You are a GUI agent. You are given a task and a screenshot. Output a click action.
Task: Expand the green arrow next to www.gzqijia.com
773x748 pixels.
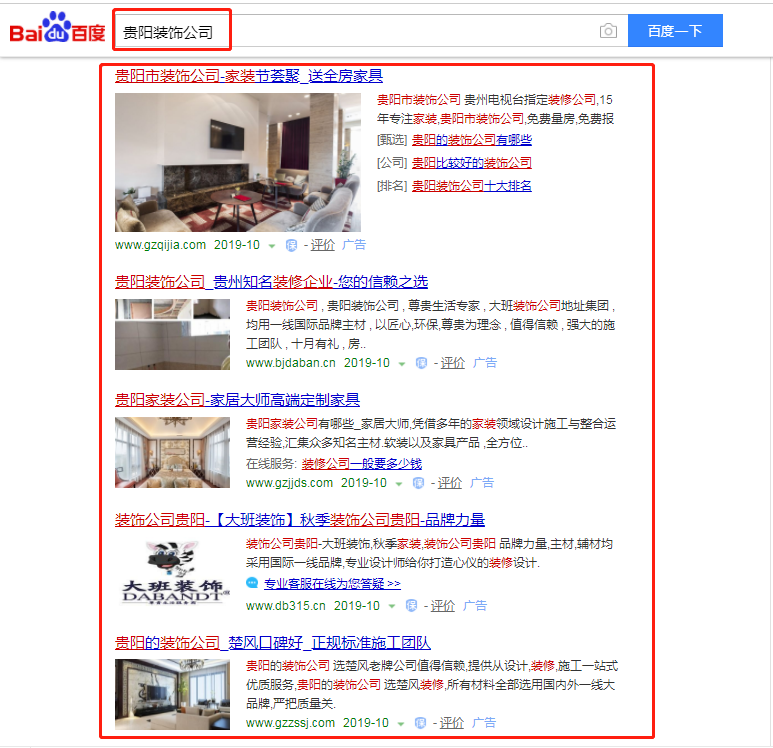[272, 246]
